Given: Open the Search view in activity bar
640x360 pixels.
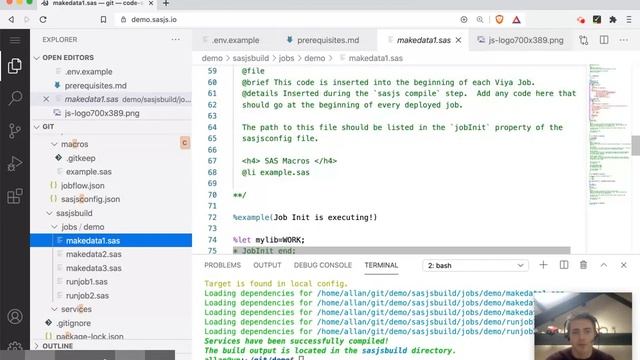Looking at the screenshot, I should point(15,98).
